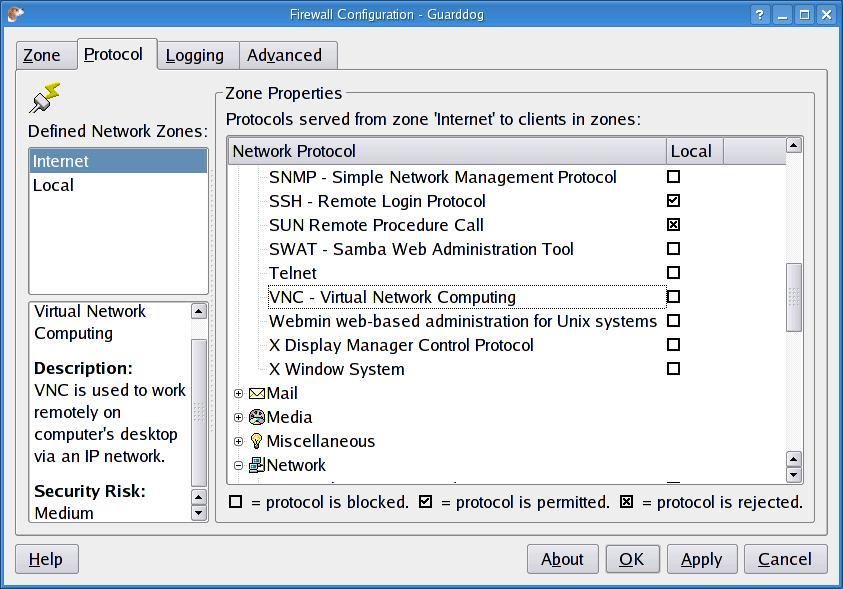
Task: Click the protocol list scrollbar thumb
Action: point(794,297)
